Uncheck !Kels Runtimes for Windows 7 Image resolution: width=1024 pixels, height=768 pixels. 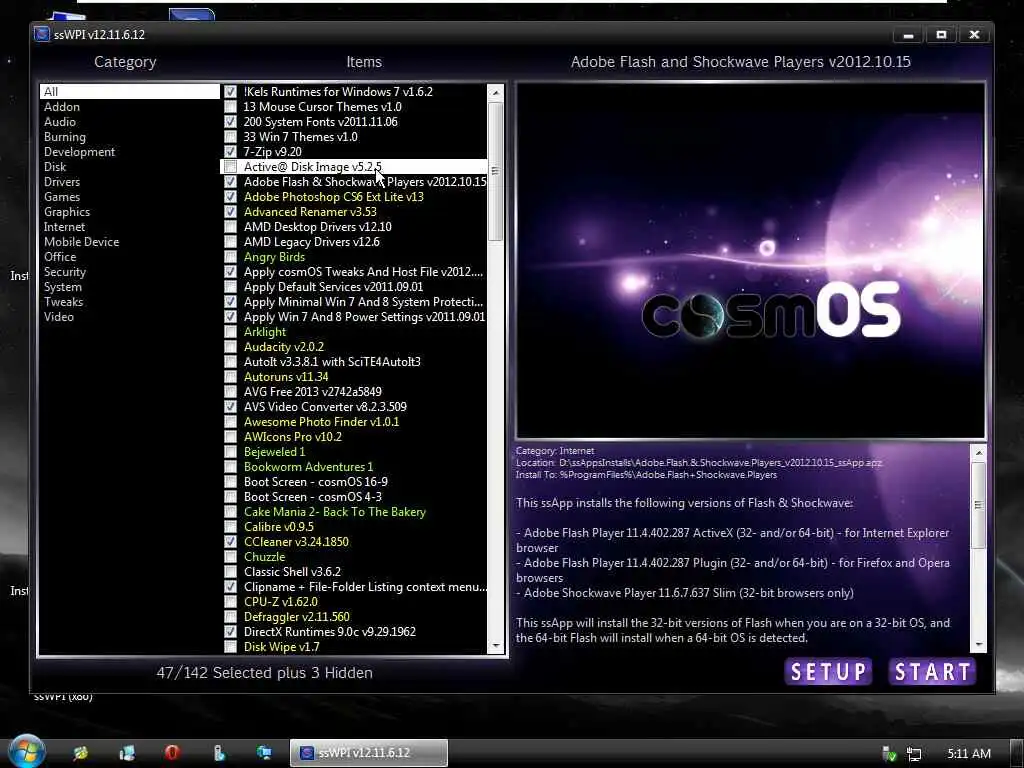tap(231, 91)
